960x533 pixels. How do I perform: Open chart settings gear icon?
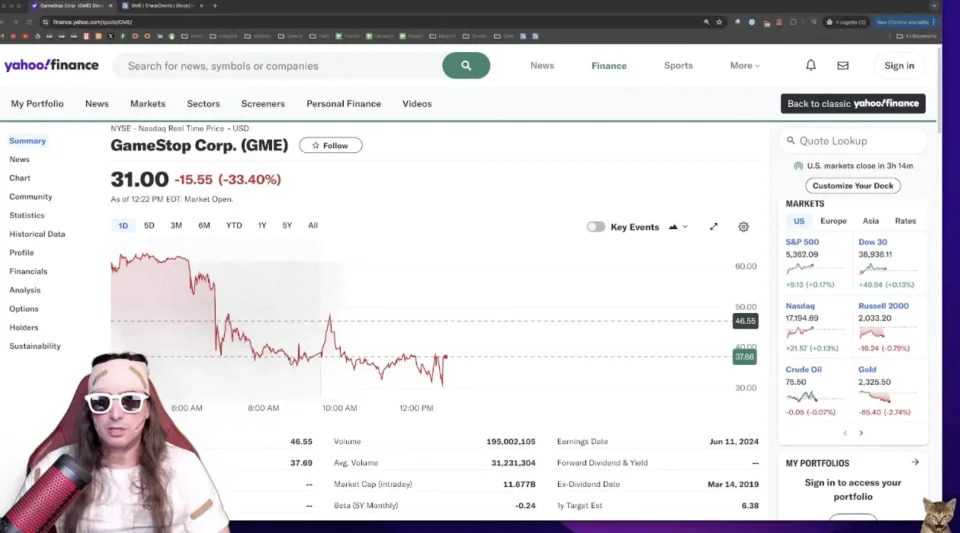[743, 226]
